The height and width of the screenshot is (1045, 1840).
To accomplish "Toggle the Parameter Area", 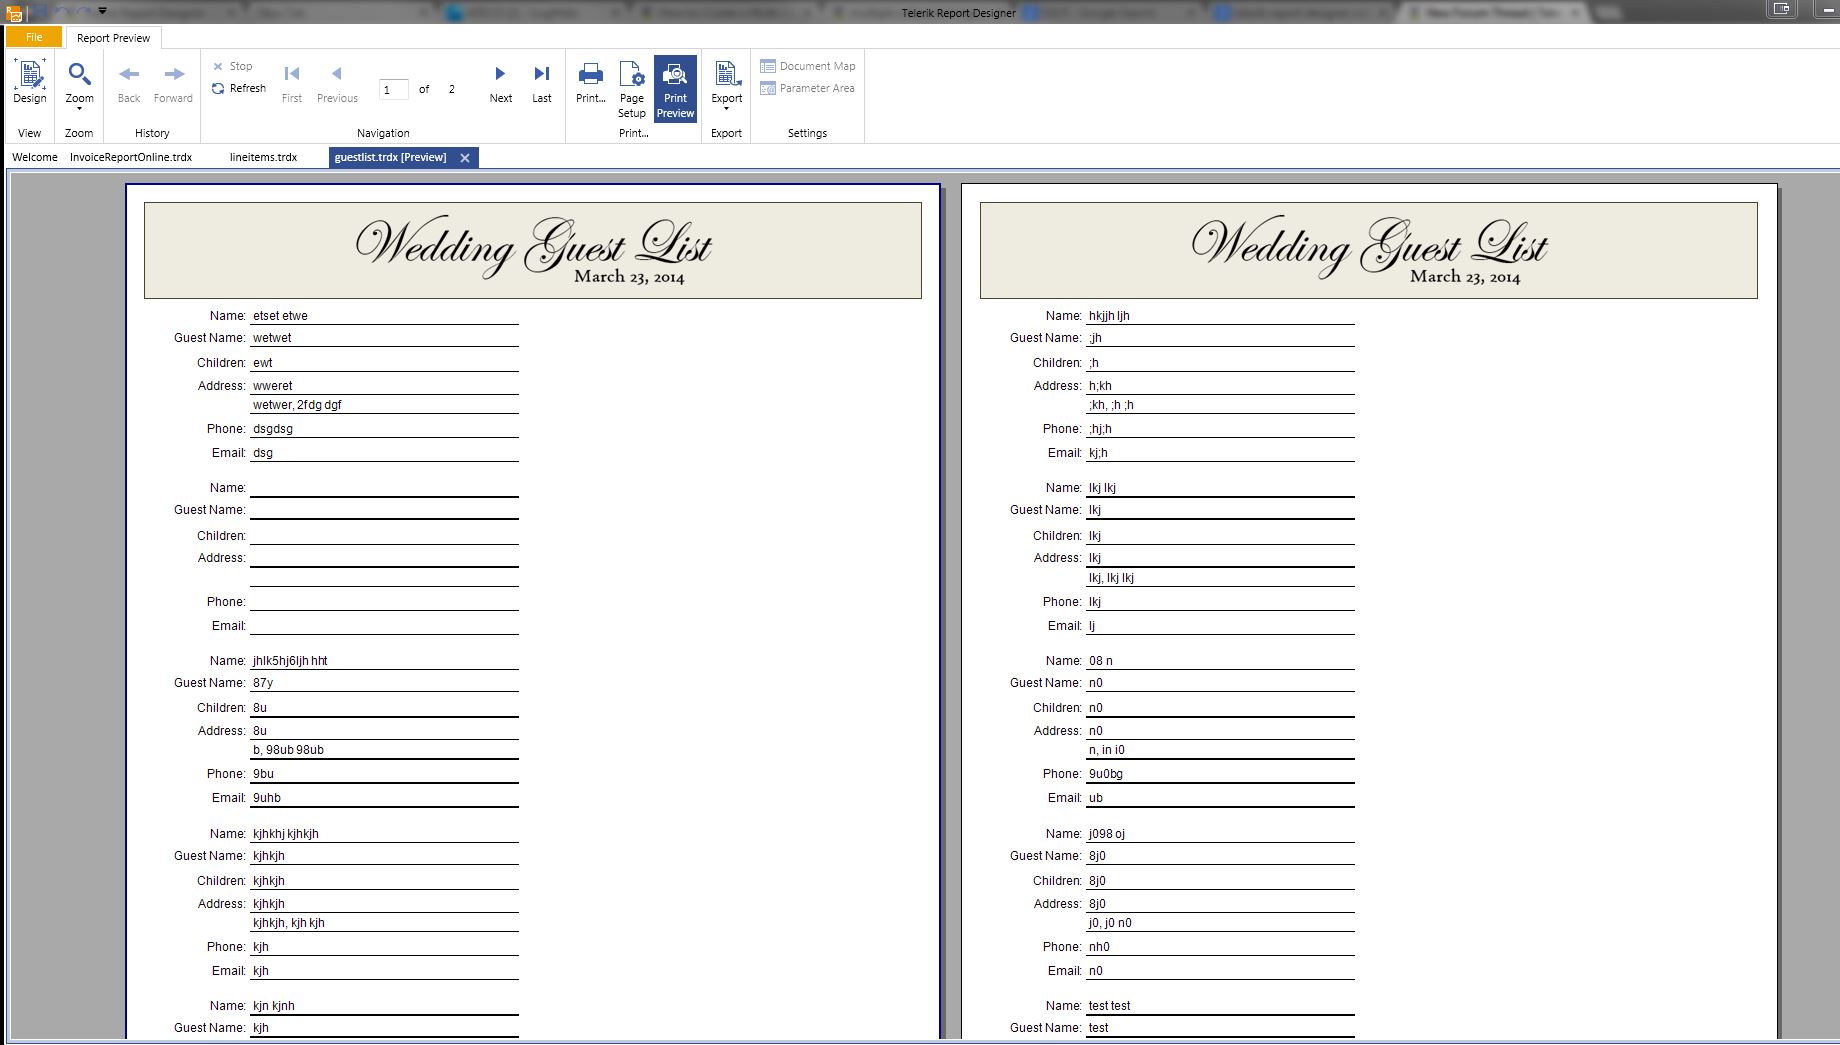I will [808, 88].
